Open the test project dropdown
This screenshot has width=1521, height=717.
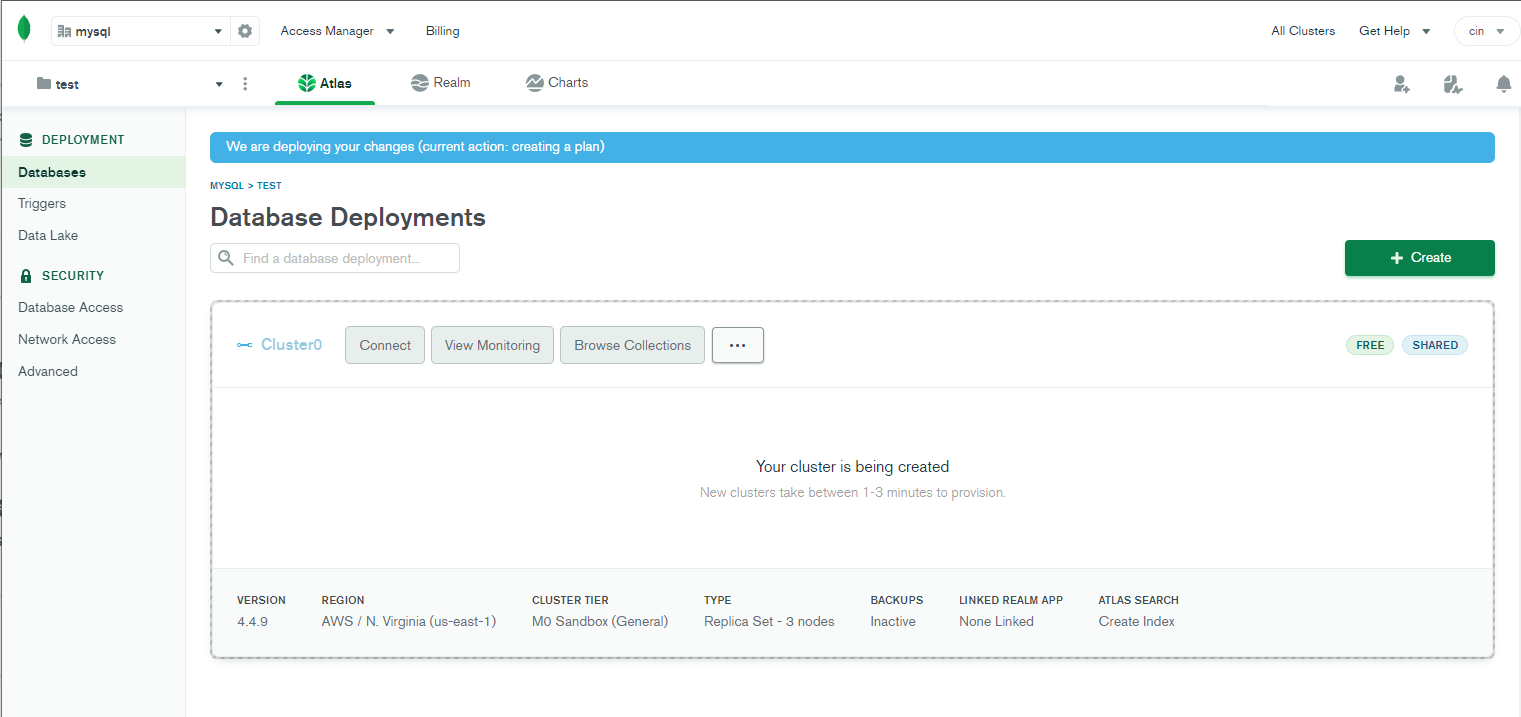130,84
